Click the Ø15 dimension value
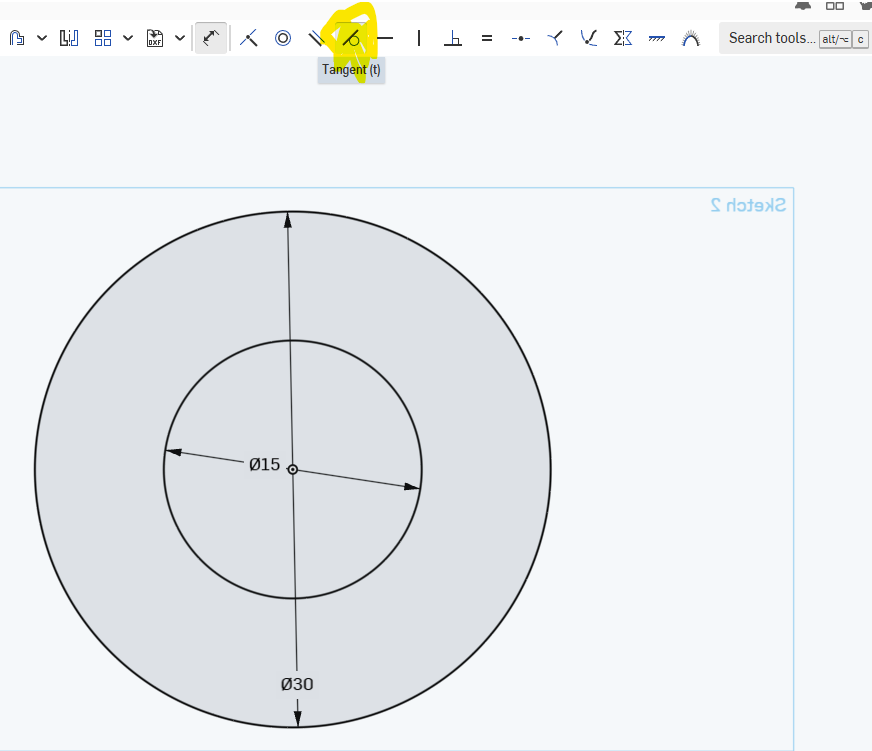The height and width of the screenshot is (751, 872). click(265, 464)
